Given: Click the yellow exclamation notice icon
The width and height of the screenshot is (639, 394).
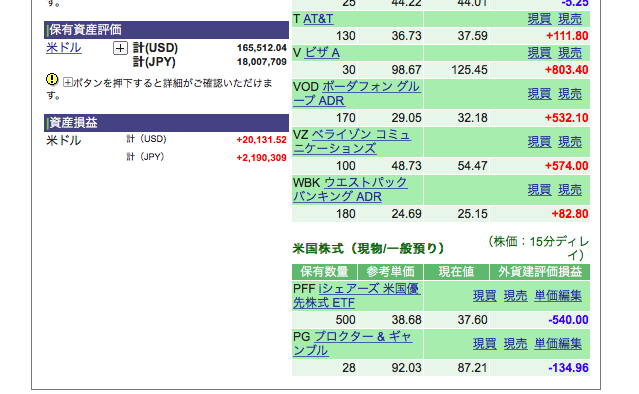Looking at the screenshot, I should coord(52,79).
